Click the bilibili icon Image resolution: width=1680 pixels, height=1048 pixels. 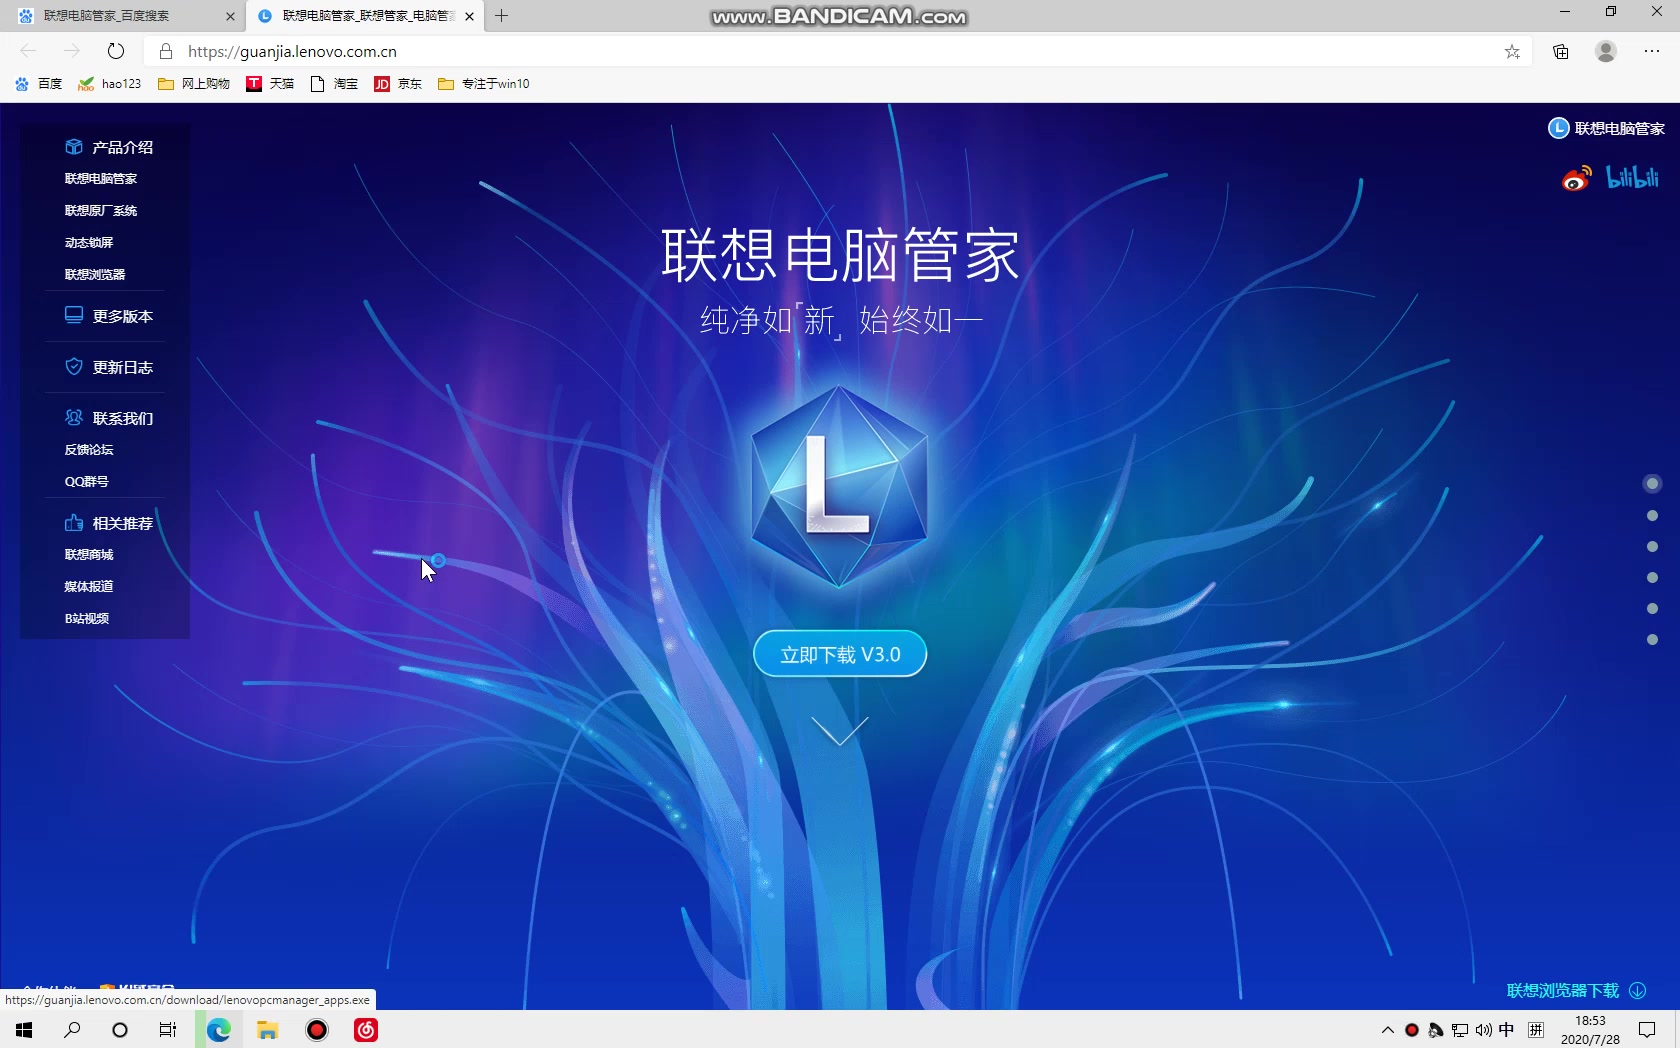click(x=1632, y=178)
